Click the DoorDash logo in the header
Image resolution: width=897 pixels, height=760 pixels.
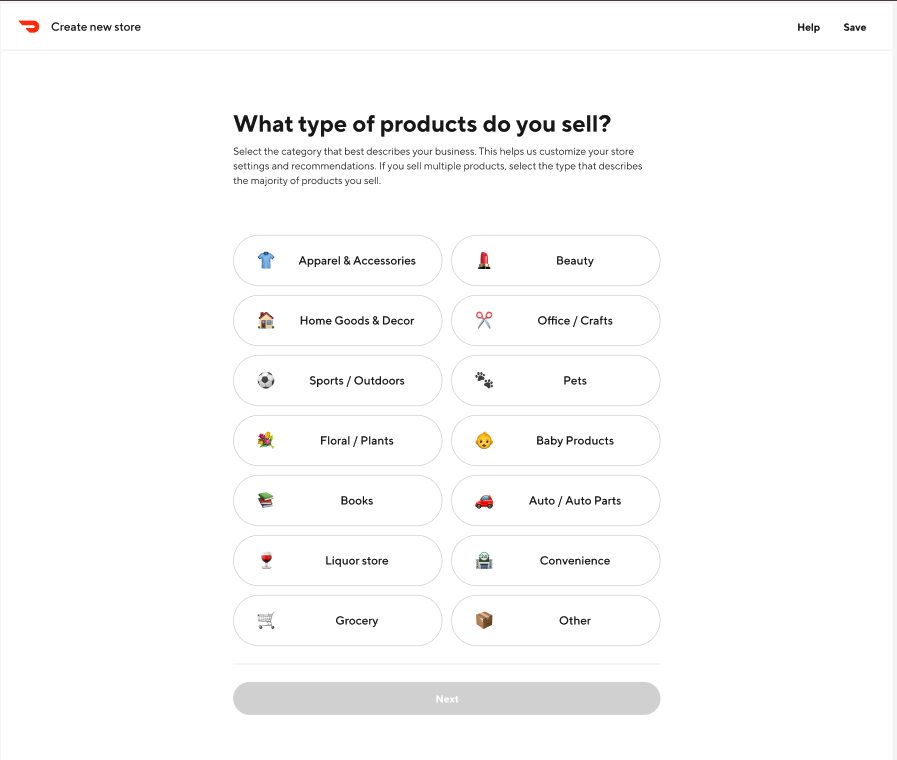[x=29, y=26]
